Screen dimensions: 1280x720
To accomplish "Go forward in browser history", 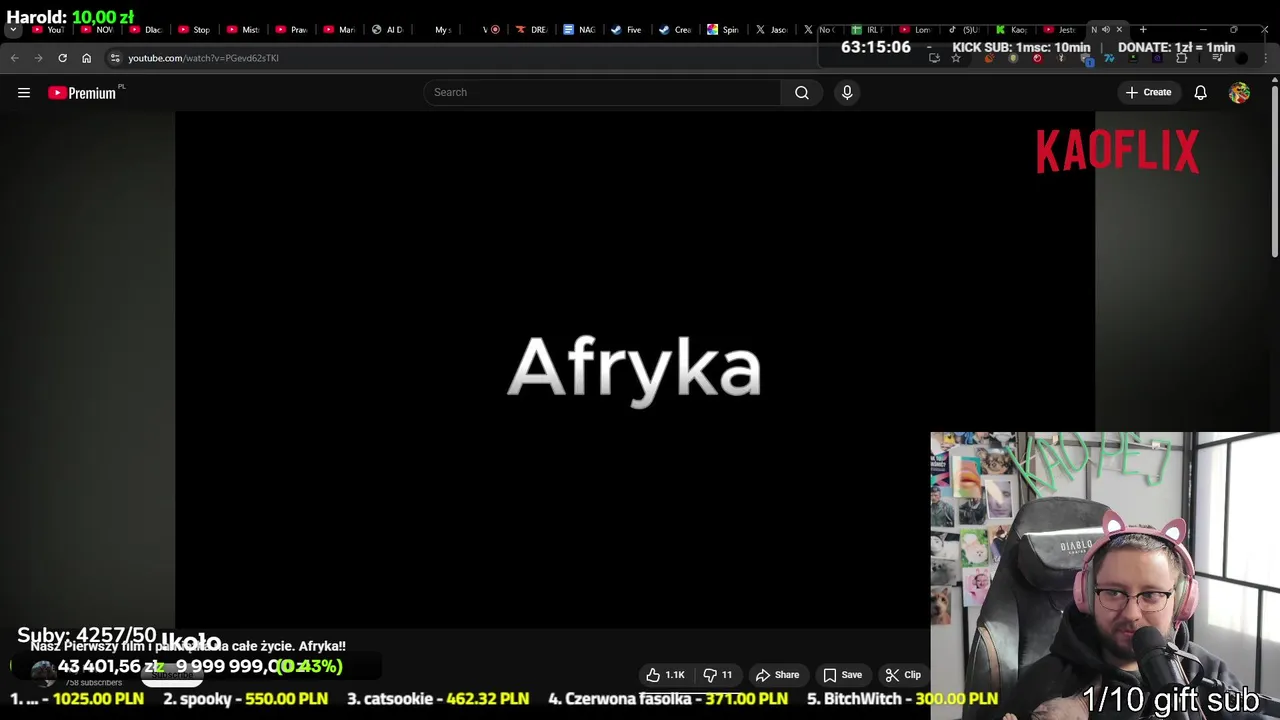I will tap(38, 58).
